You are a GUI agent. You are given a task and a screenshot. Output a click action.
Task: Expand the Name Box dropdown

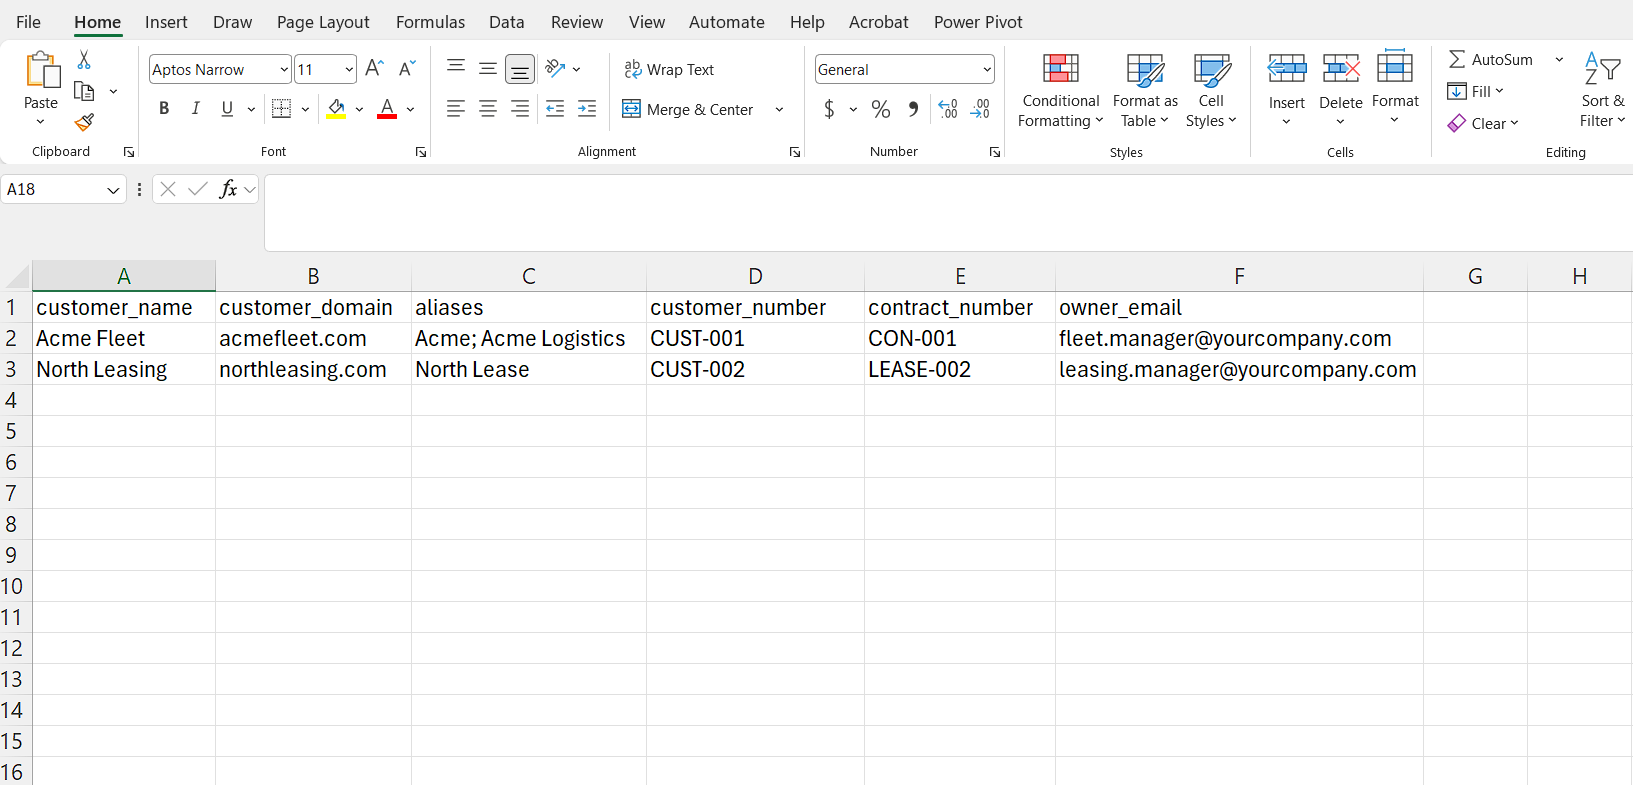(113, 189)
